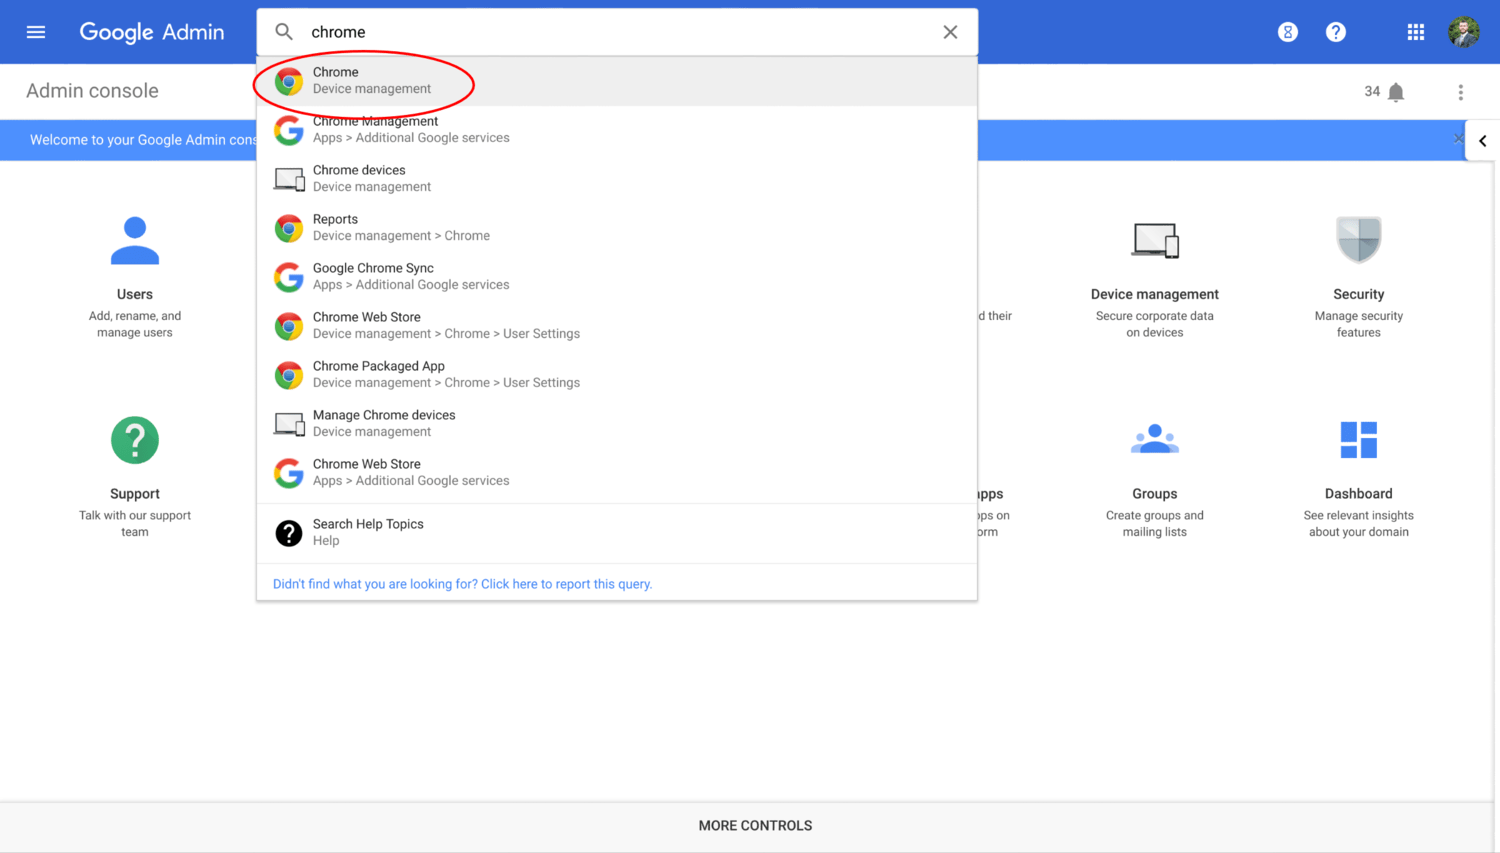This screenshot has height=853, width=1500.
Task: Click 'Secure corporate data on devices' text
Action: pos(1155,324)
